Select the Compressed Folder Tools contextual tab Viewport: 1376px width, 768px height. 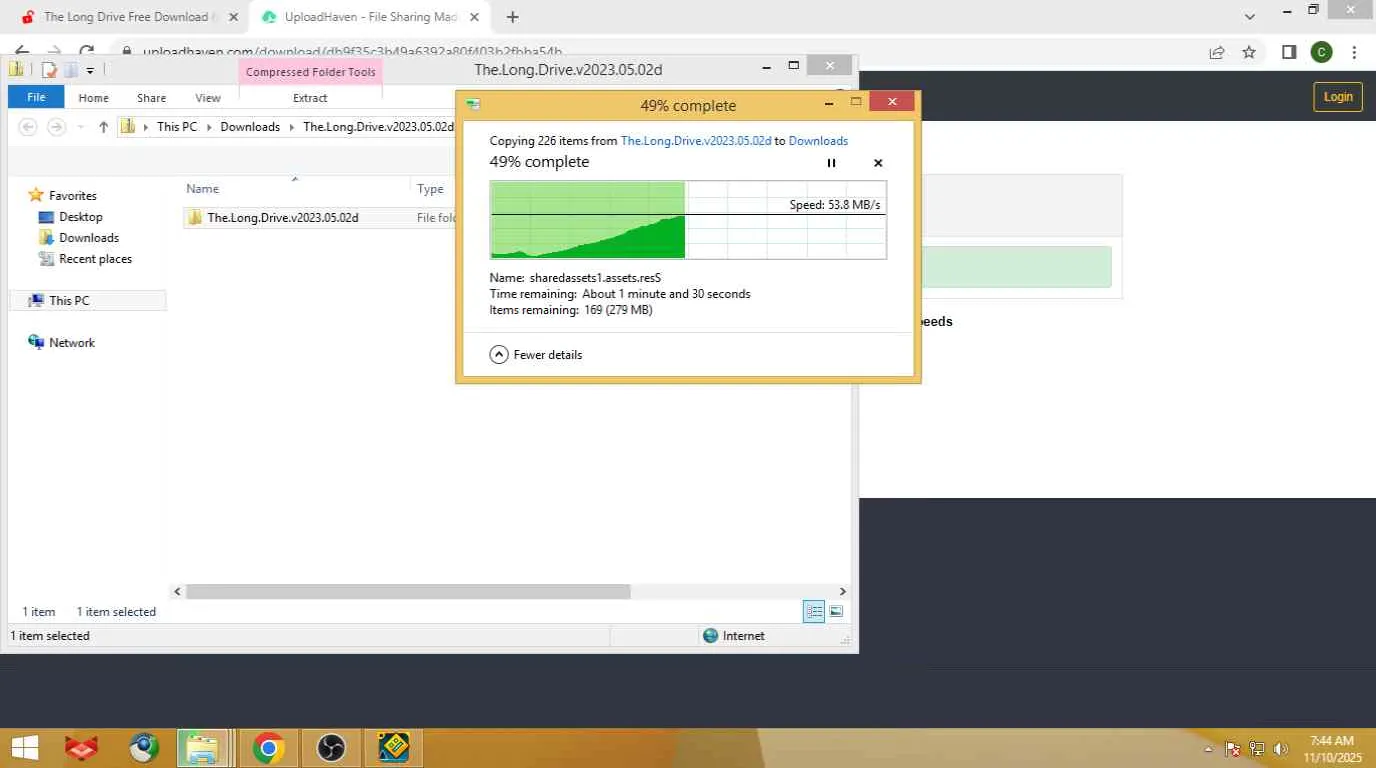point(311,72)
